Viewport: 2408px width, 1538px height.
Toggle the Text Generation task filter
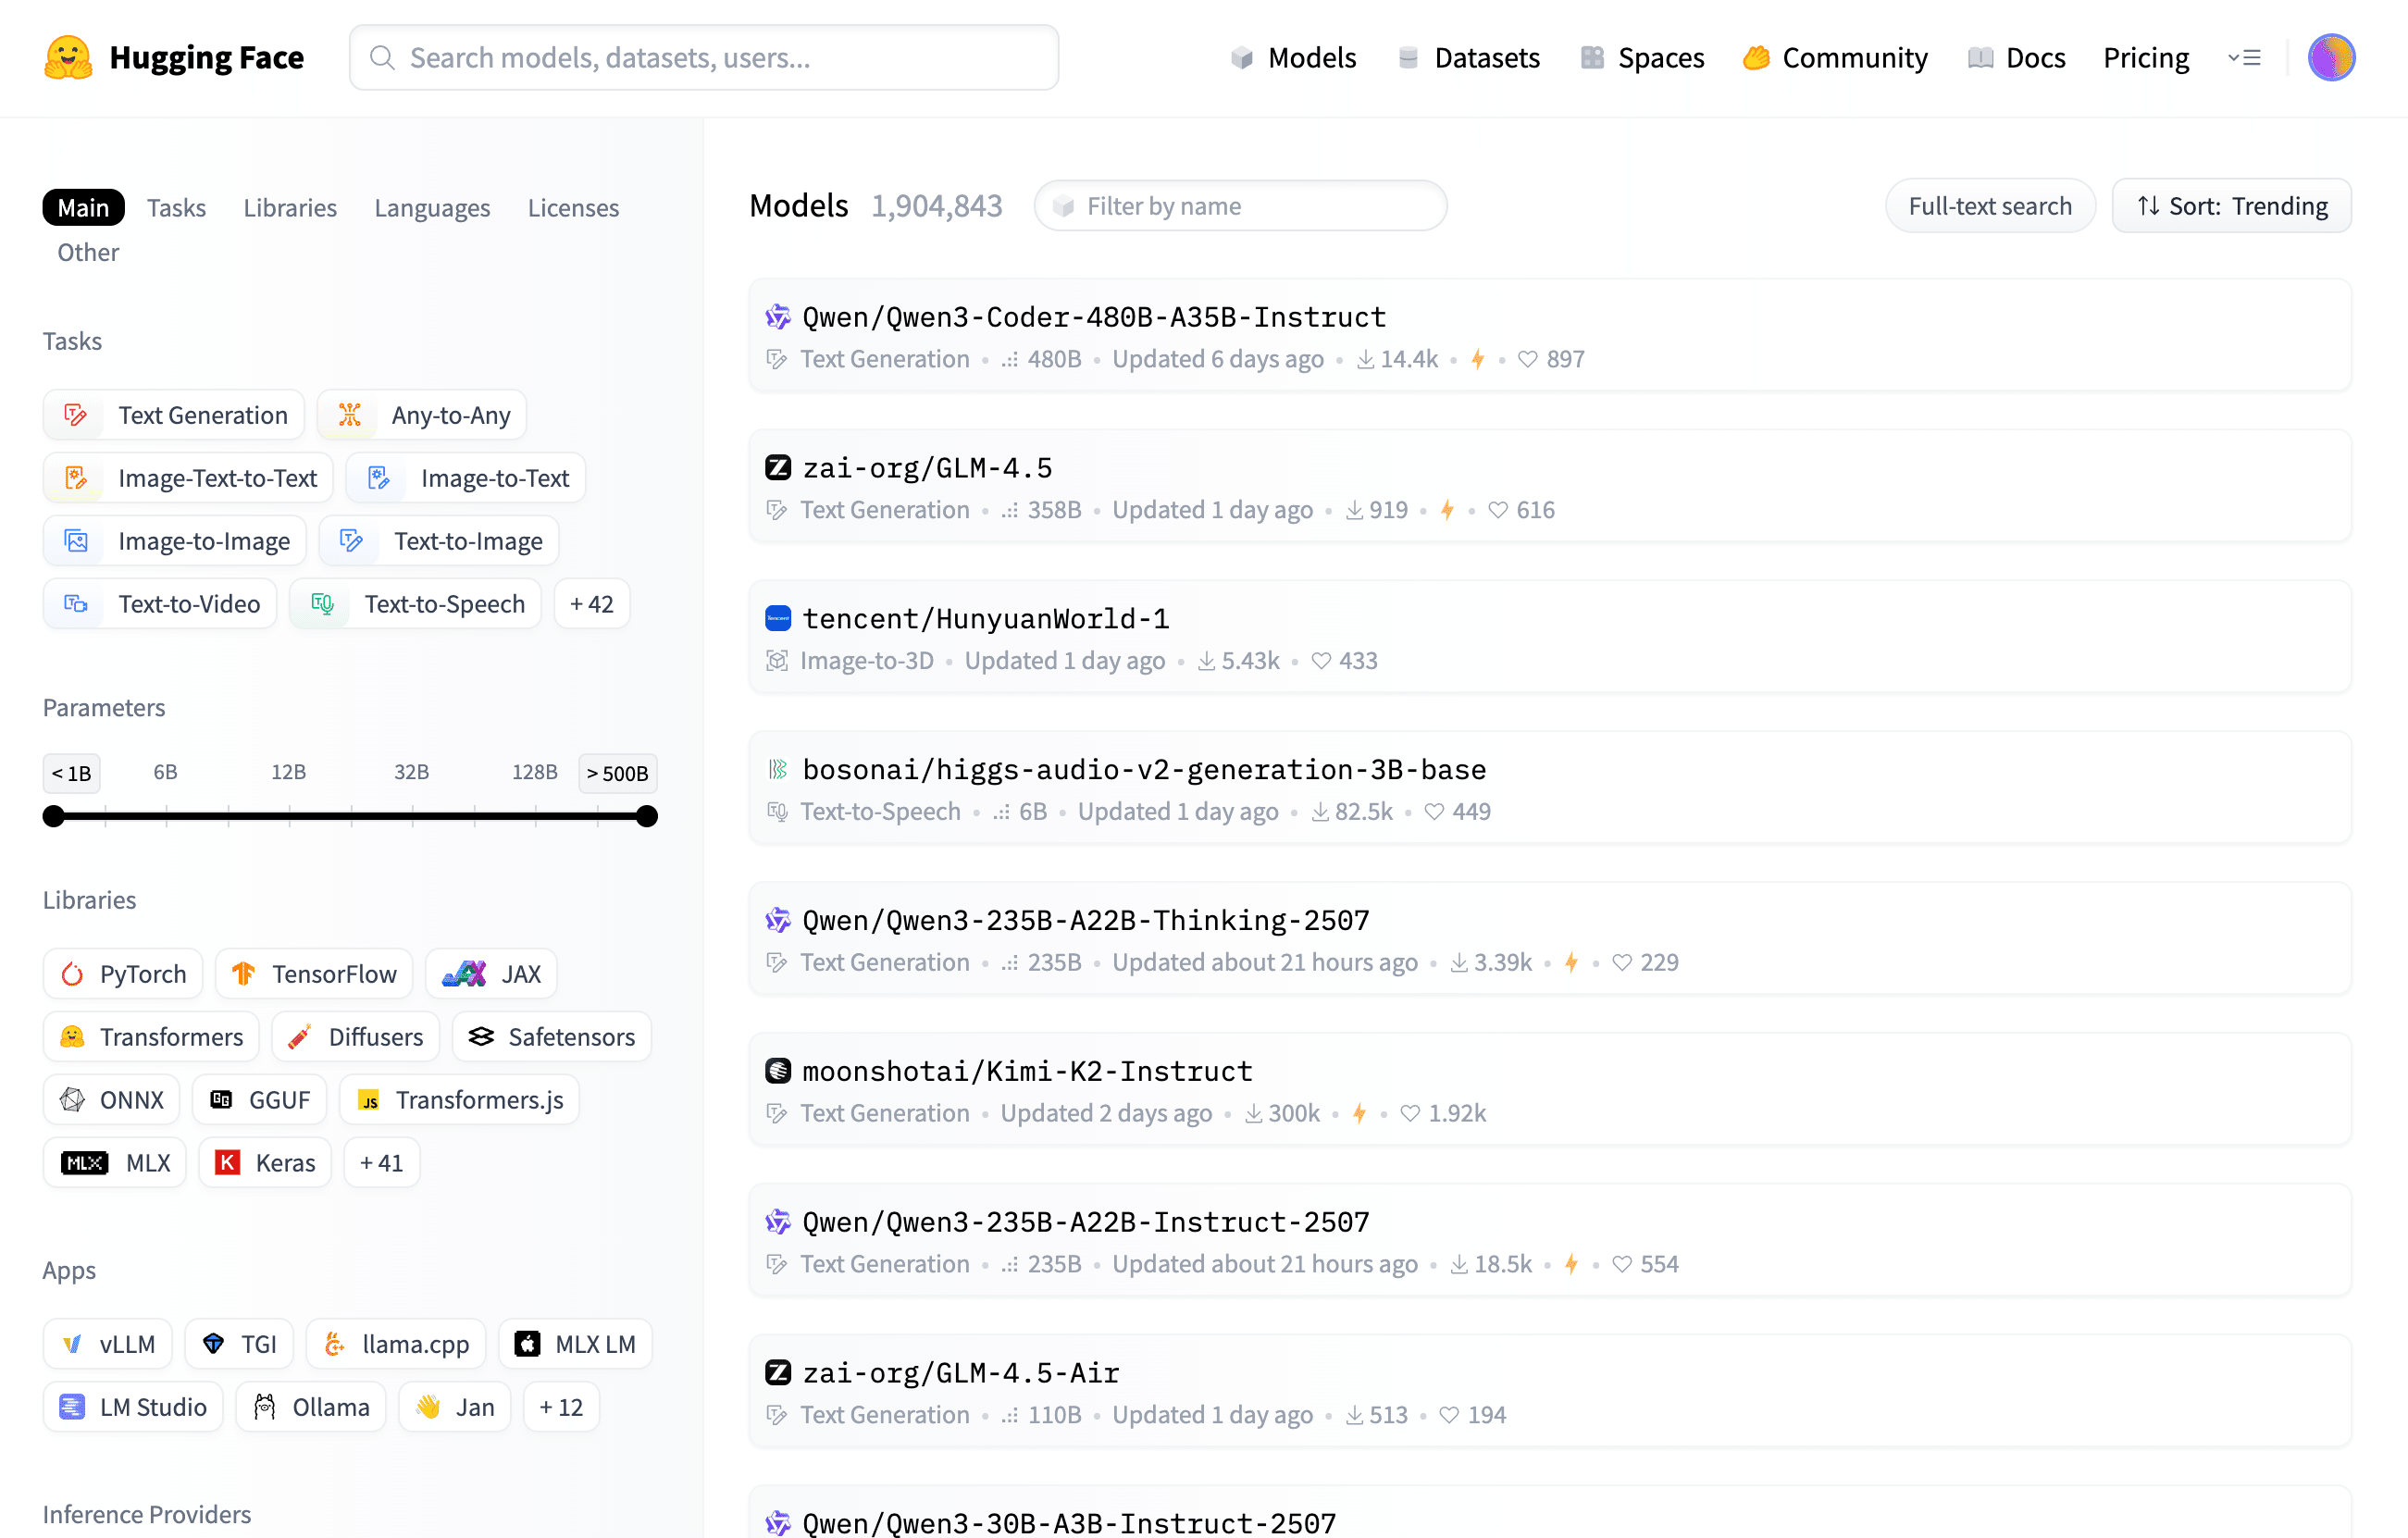tap(174, 415)
